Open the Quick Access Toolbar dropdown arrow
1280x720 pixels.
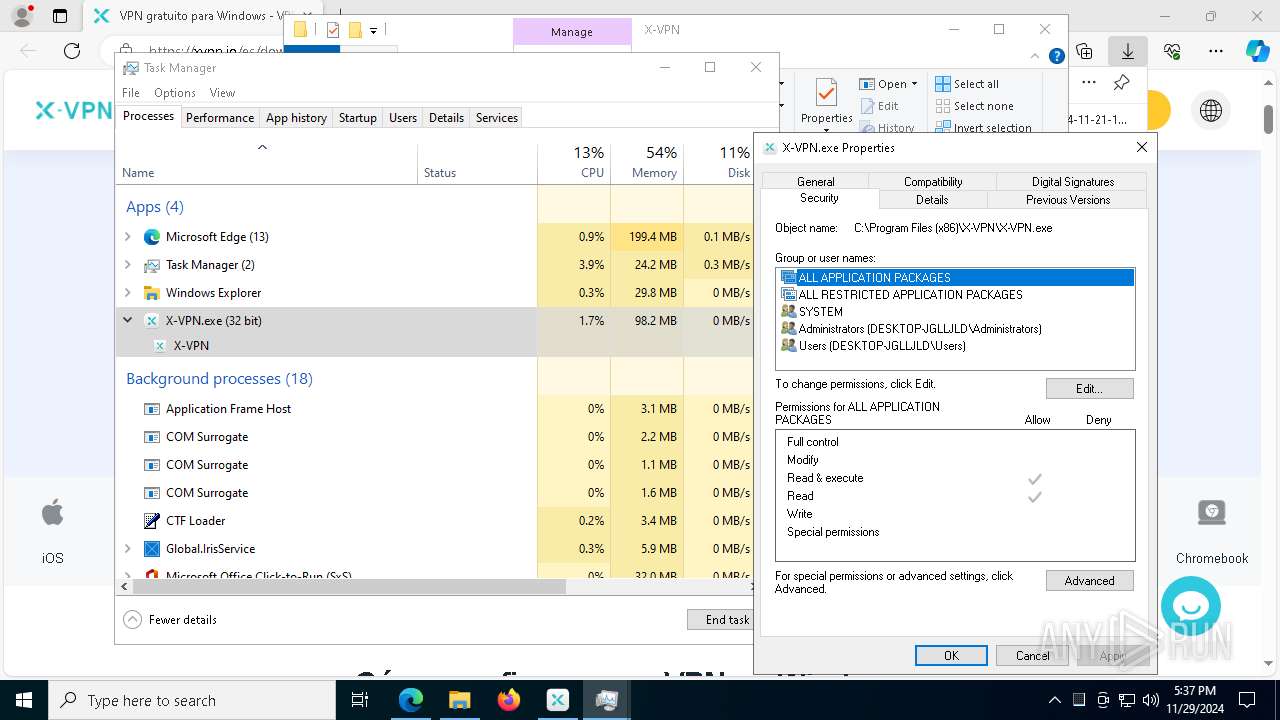point(373,31)
